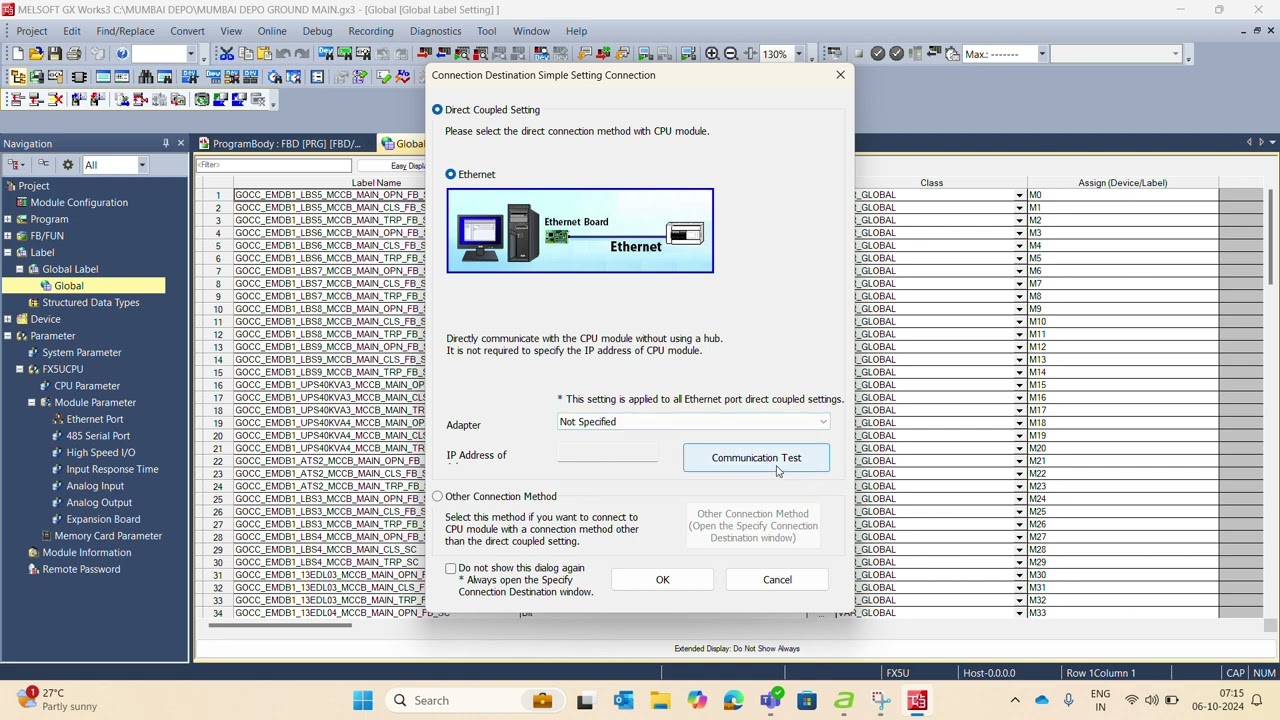Screen dimensions: 1280x720
Task: Click the M5 assign device cell
Action: pyautogui.click(x=1122, y=258)
